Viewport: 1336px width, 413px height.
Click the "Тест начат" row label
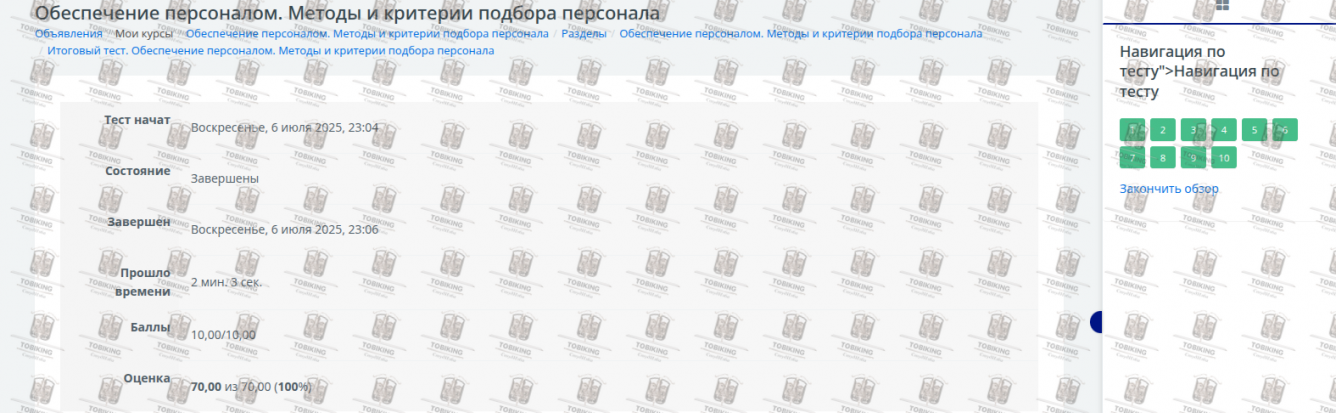(x=137, y=120)
